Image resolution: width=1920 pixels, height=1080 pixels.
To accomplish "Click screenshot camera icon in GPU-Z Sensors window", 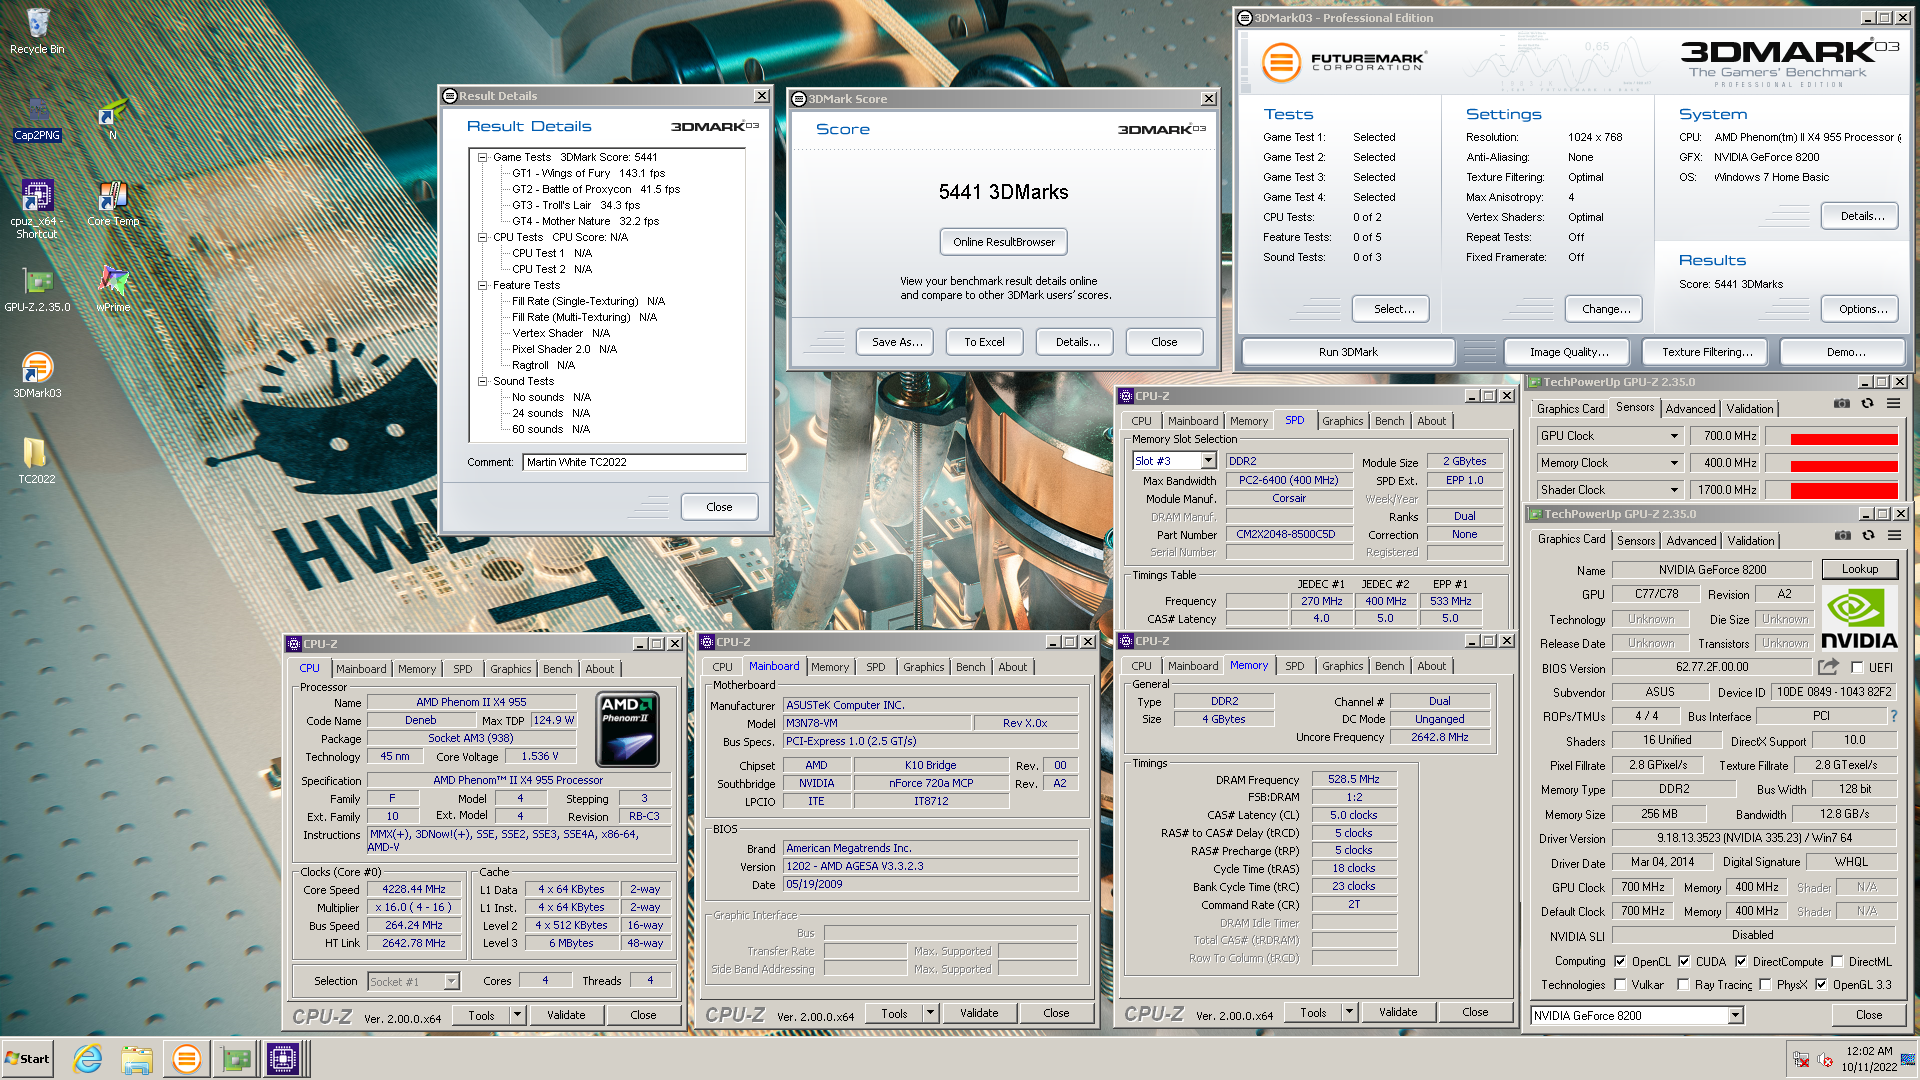I will [x=1841, y=404].
